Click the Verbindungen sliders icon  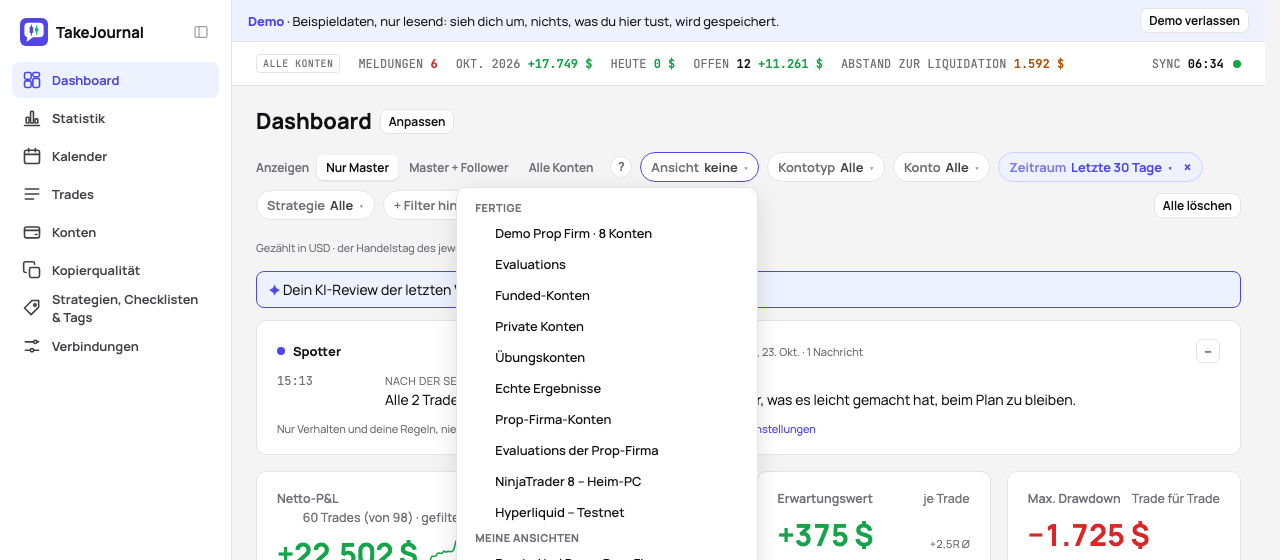click(32, 346)
